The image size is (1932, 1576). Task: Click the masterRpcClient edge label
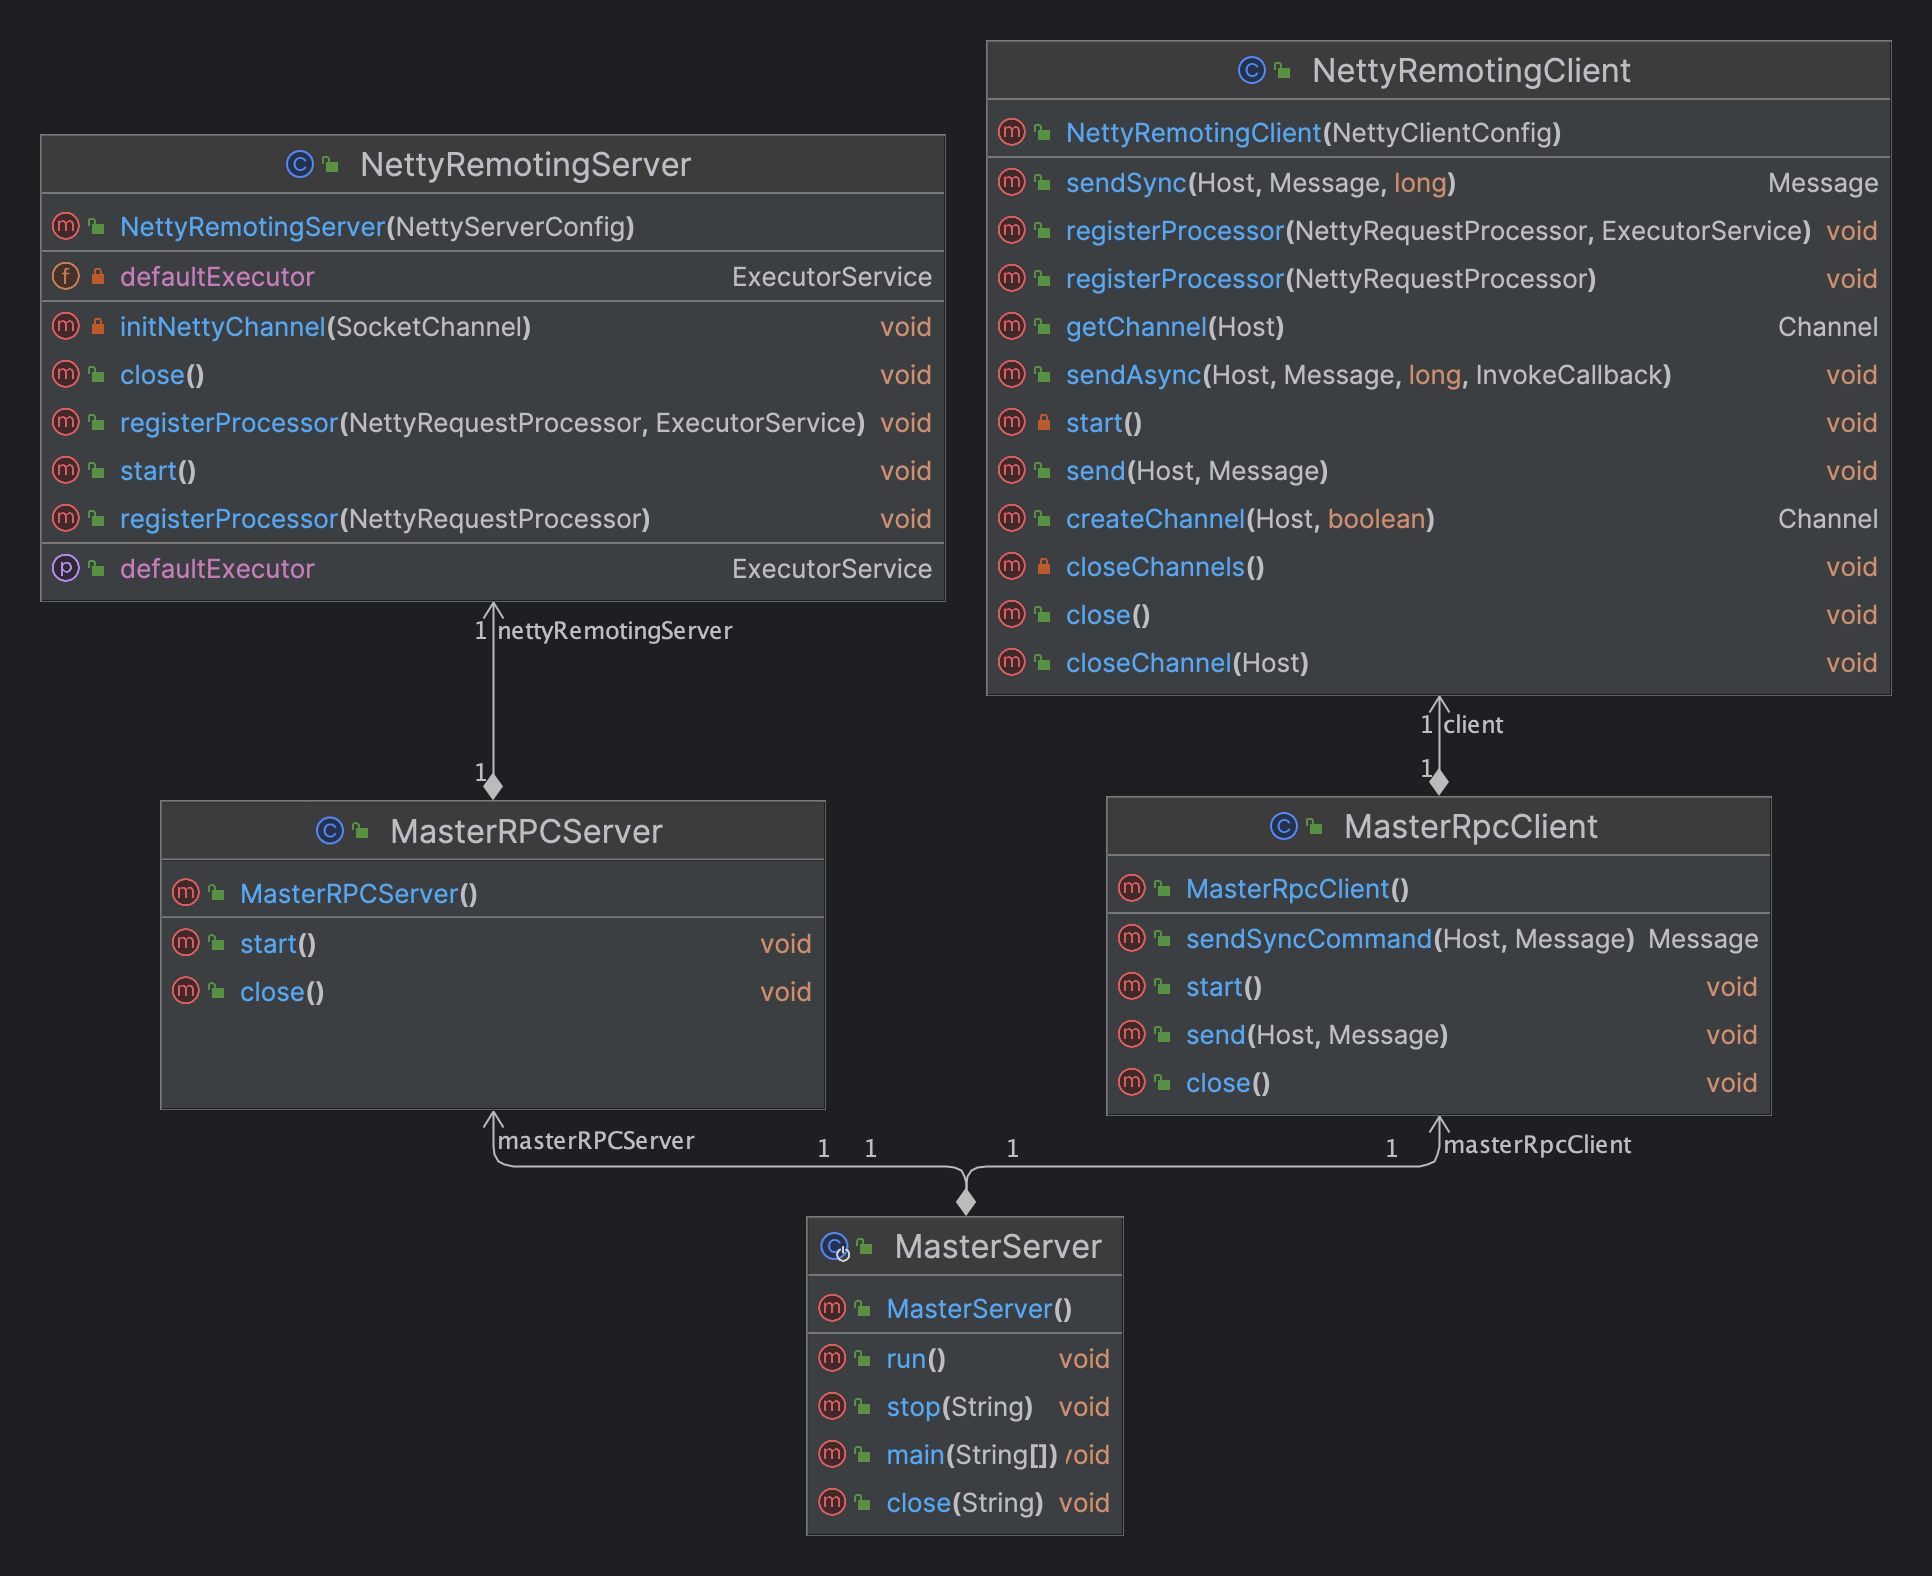tap(1537, 1144)
